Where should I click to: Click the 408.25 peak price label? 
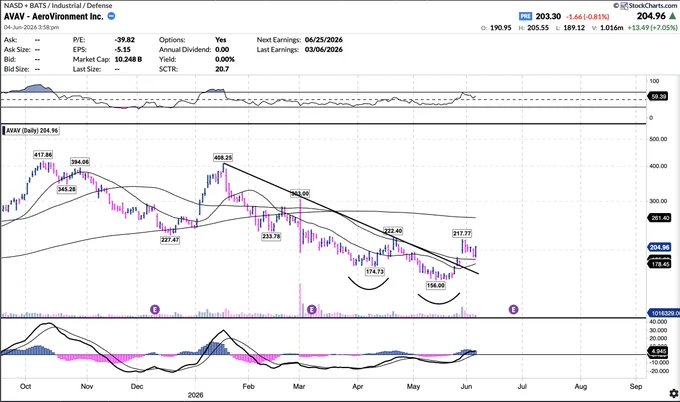(223, 157)
